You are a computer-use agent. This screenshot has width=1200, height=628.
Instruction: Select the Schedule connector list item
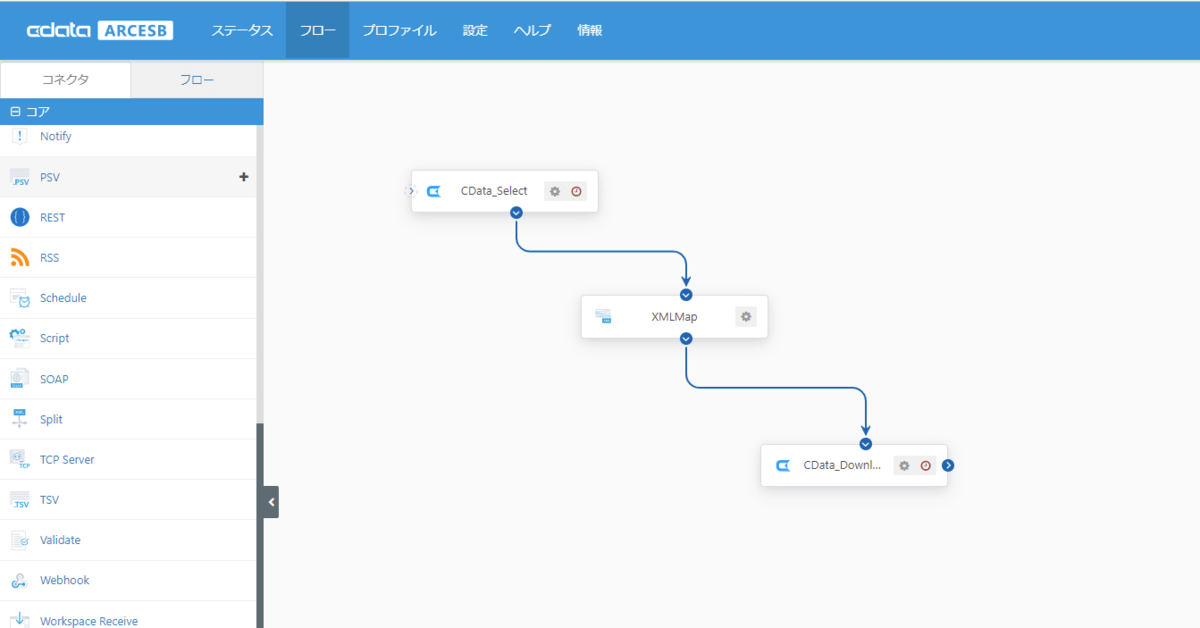click(x=63, y=298)
